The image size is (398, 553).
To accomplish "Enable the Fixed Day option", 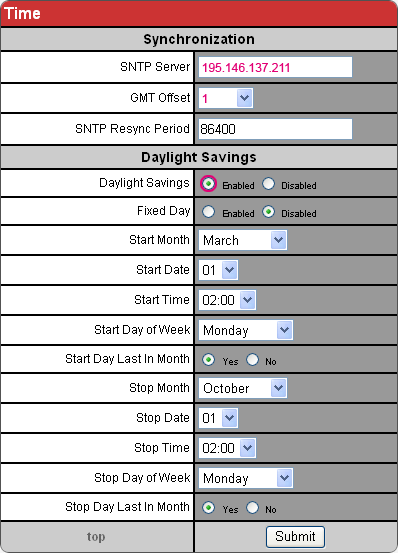I will [208, 212].
